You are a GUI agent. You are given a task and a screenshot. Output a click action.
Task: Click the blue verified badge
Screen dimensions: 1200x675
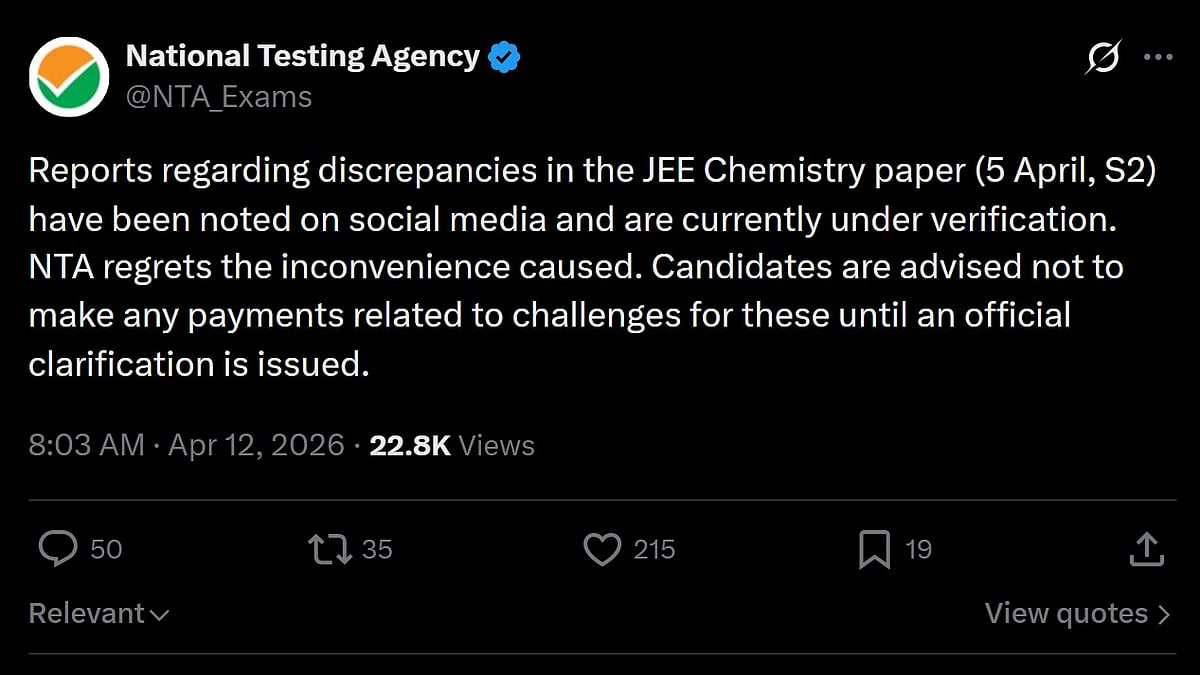pyautogui.click(x=504, y=57)
